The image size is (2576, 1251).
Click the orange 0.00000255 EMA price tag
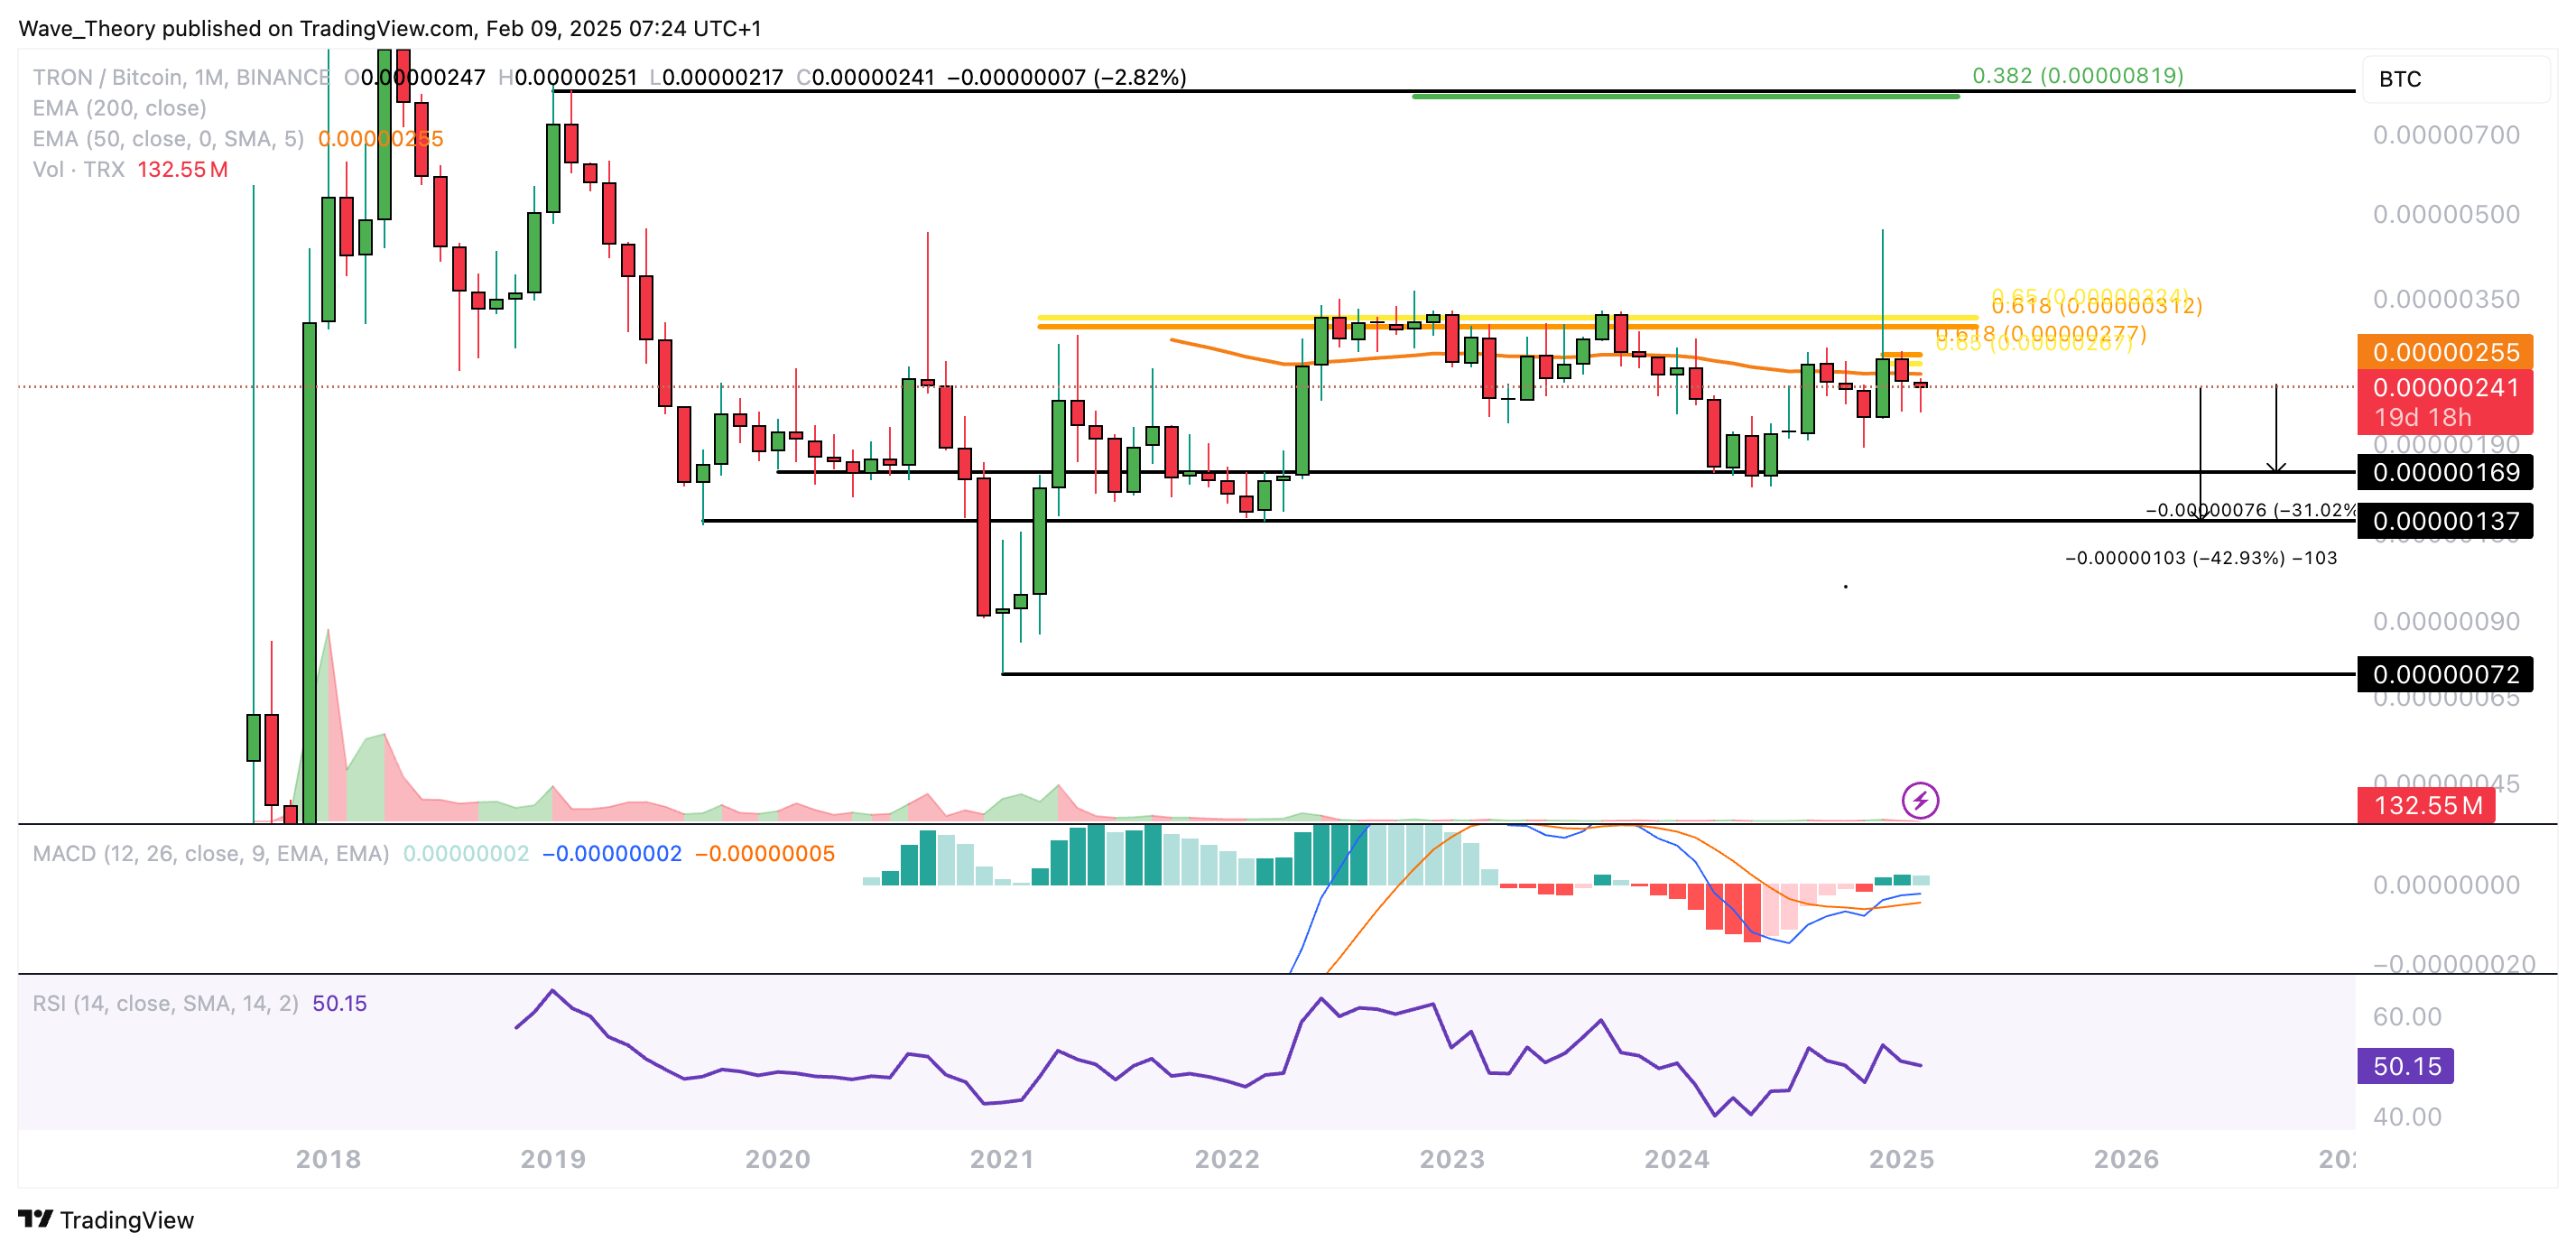(x=2444, y=352)
